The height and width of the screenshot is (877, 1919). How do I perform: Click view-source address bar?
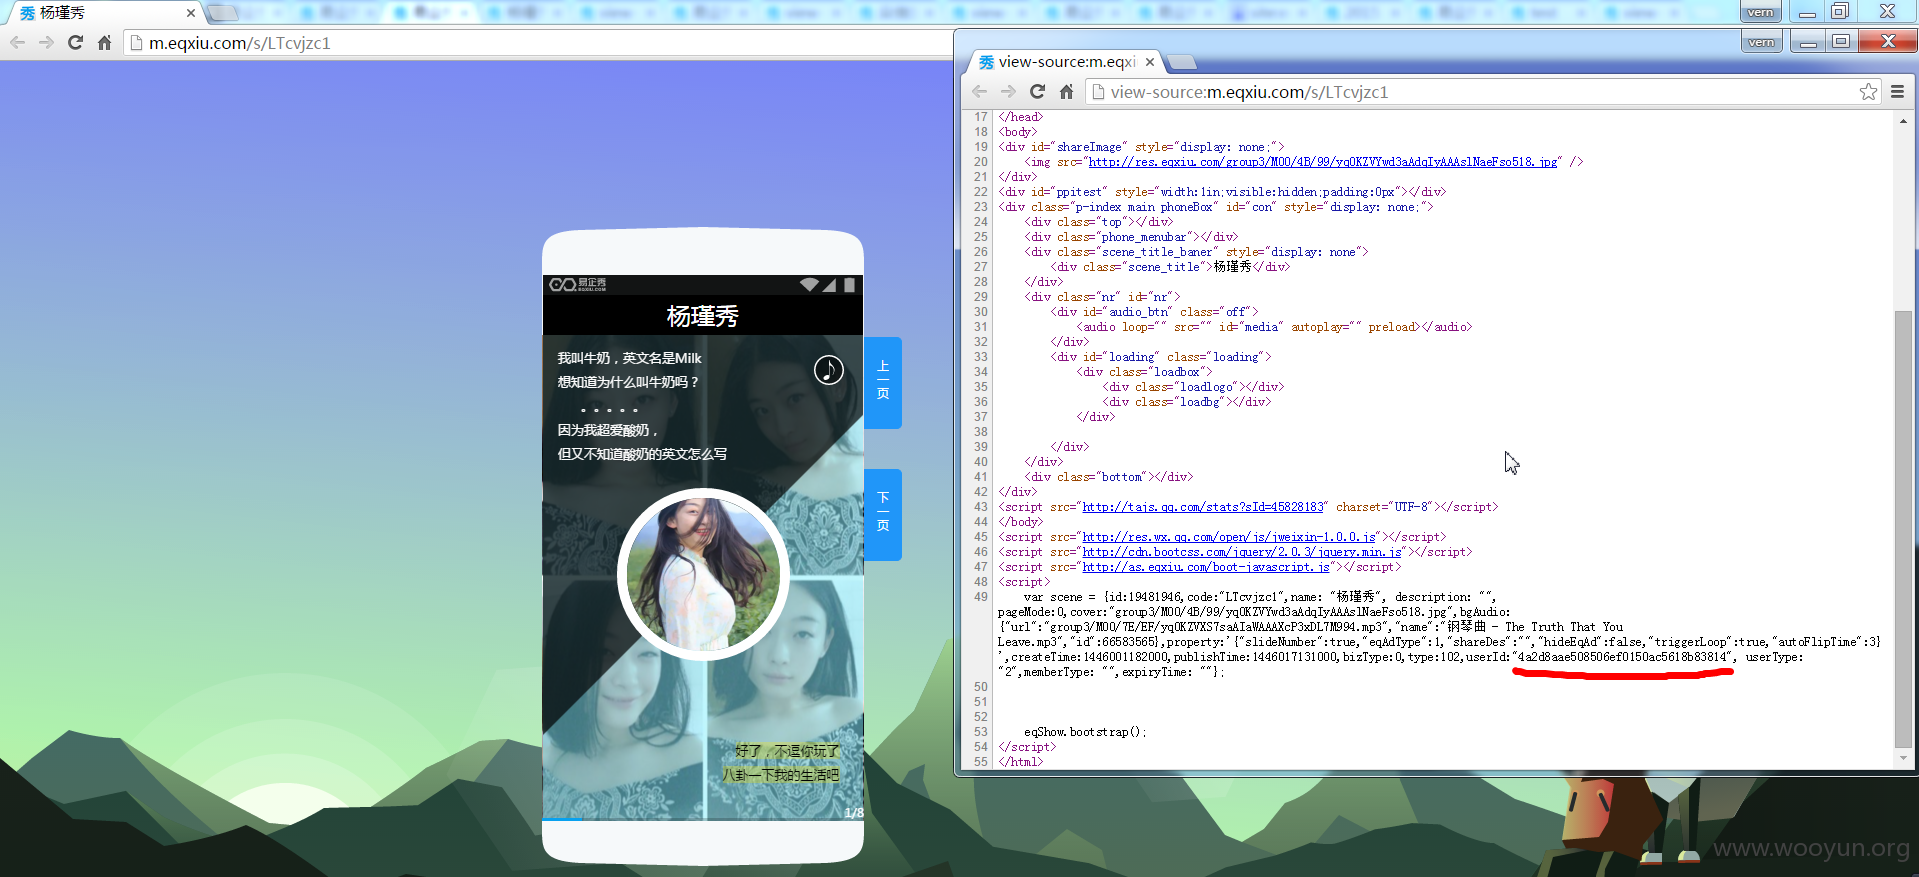1470,92
